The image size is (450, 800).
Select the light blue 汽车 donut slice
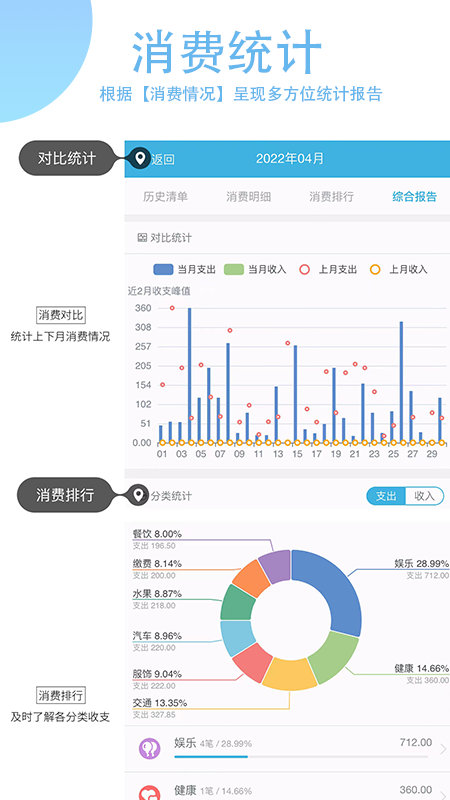(x=237, y=638)
